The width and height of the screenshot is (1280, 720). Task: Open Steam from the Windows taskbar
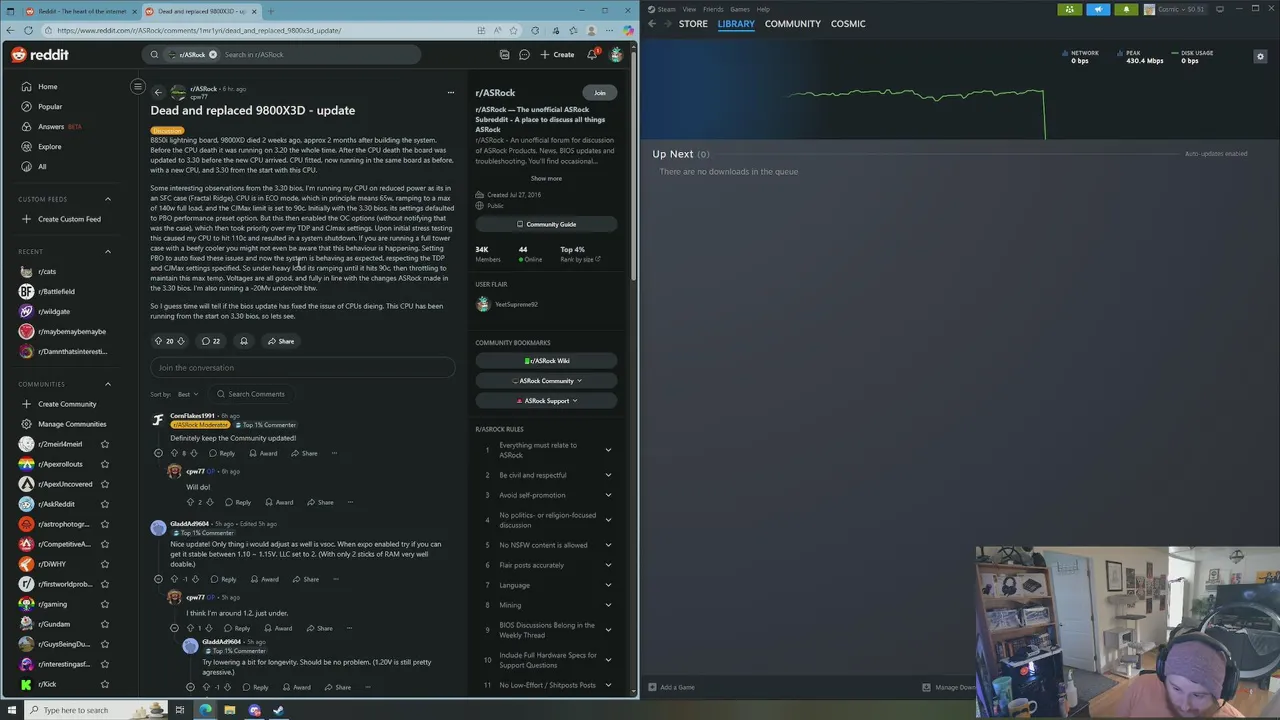[278, 710]
